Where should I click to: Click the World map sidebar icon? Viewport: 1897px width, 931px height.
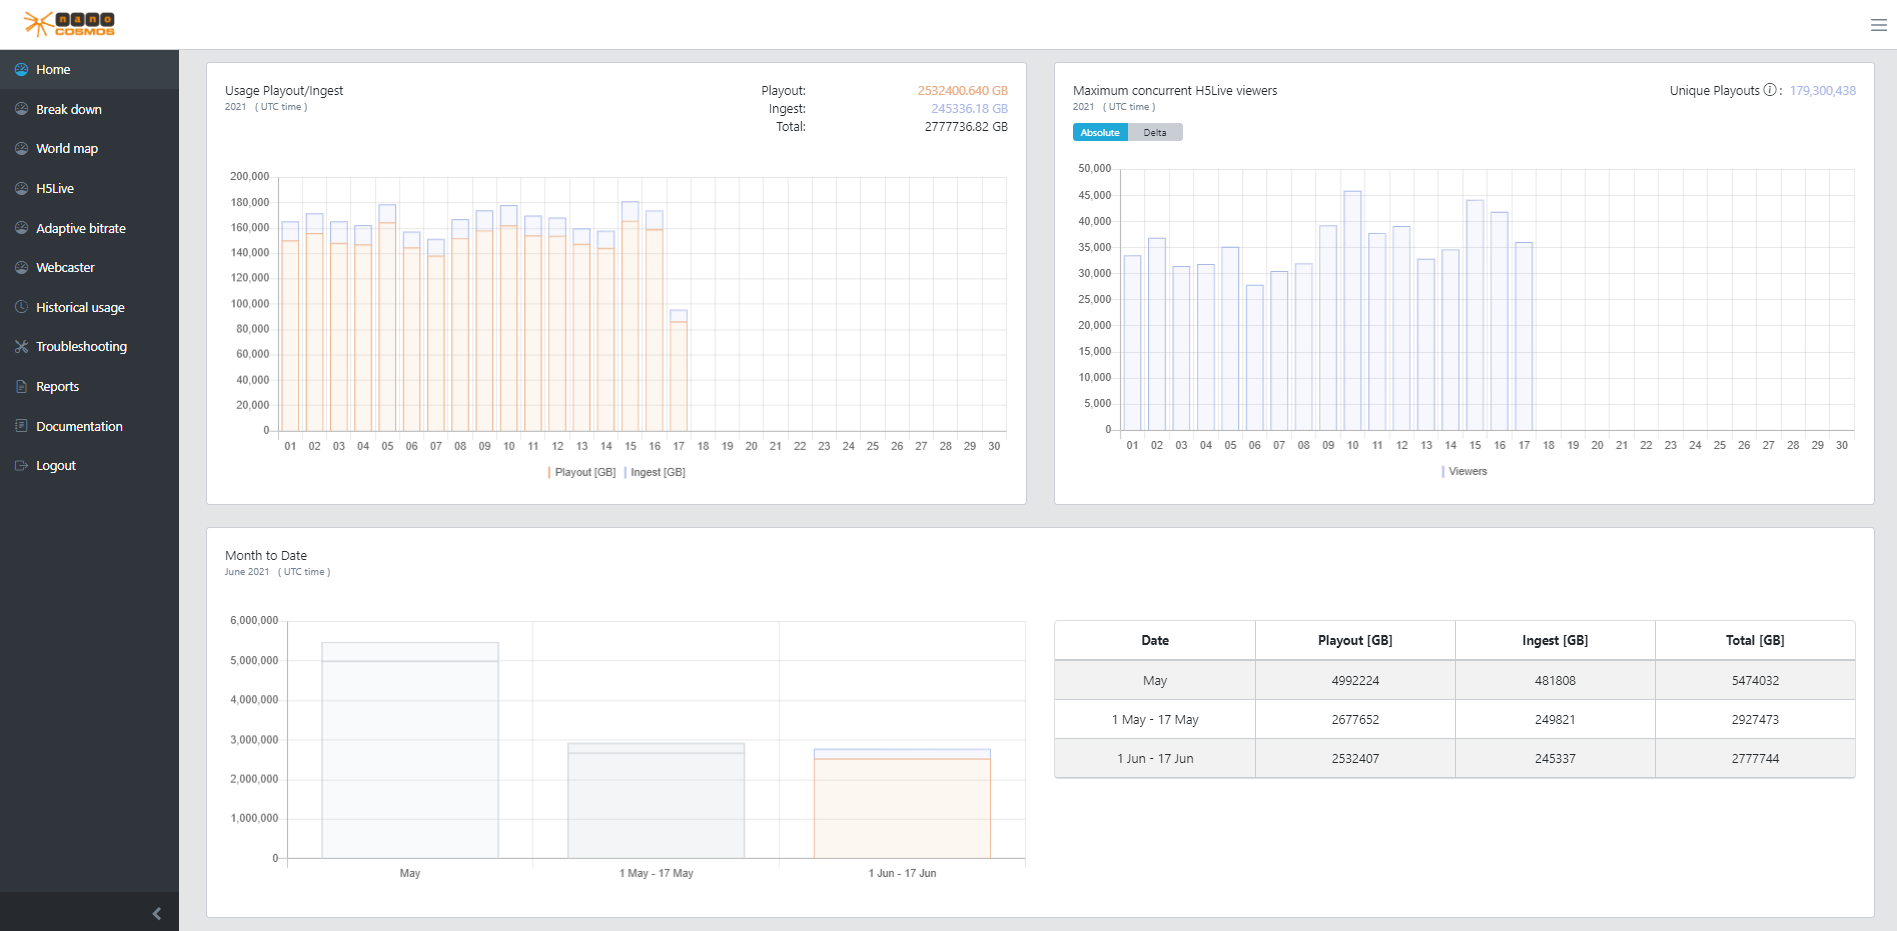click(21, 148)
